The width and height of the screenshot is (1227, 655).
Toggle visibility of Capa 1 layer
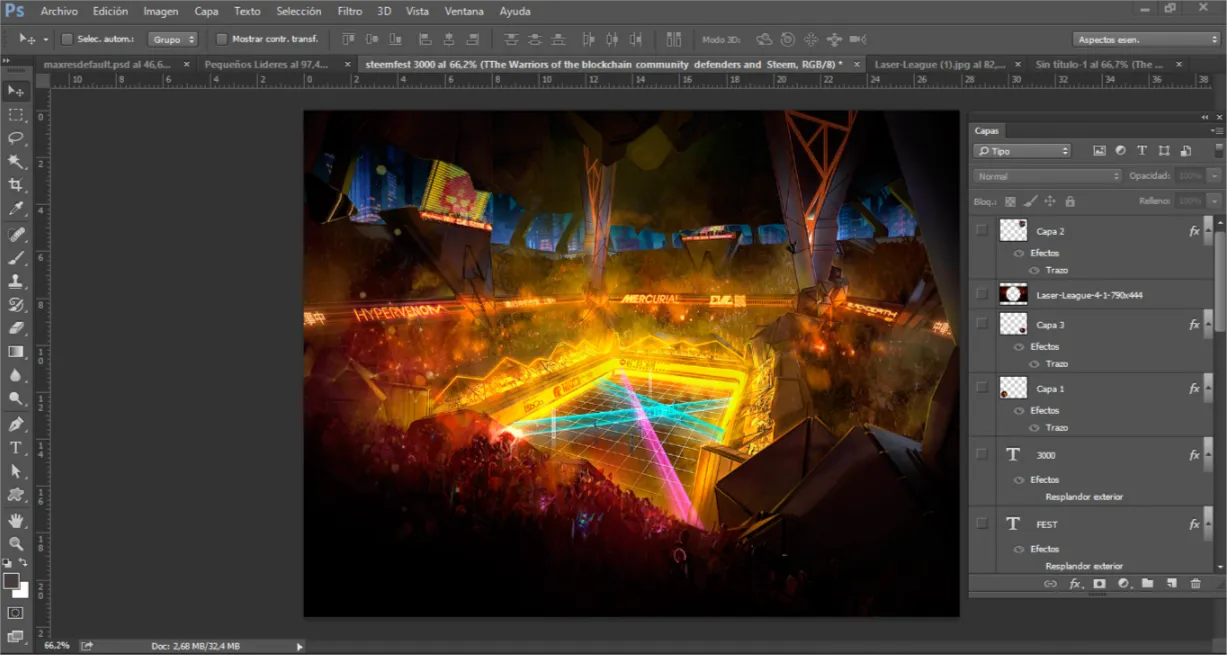(982, 388)
